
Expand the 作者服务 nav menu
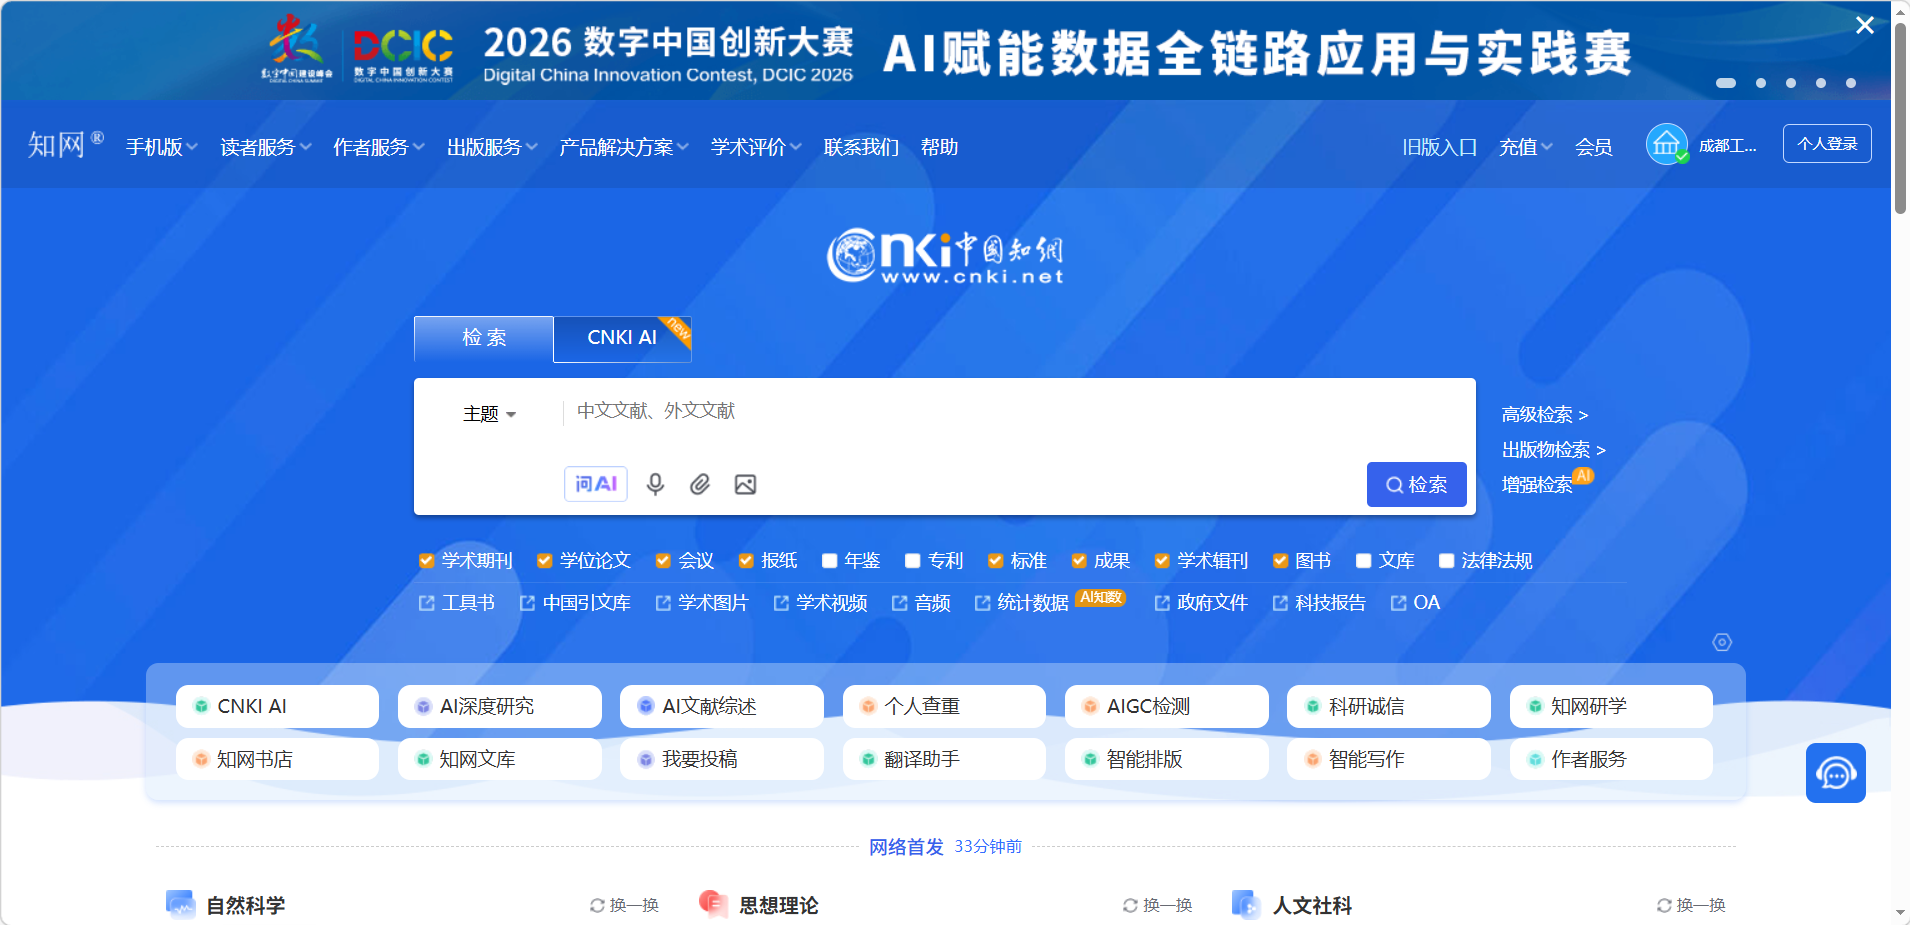[379, 147]
